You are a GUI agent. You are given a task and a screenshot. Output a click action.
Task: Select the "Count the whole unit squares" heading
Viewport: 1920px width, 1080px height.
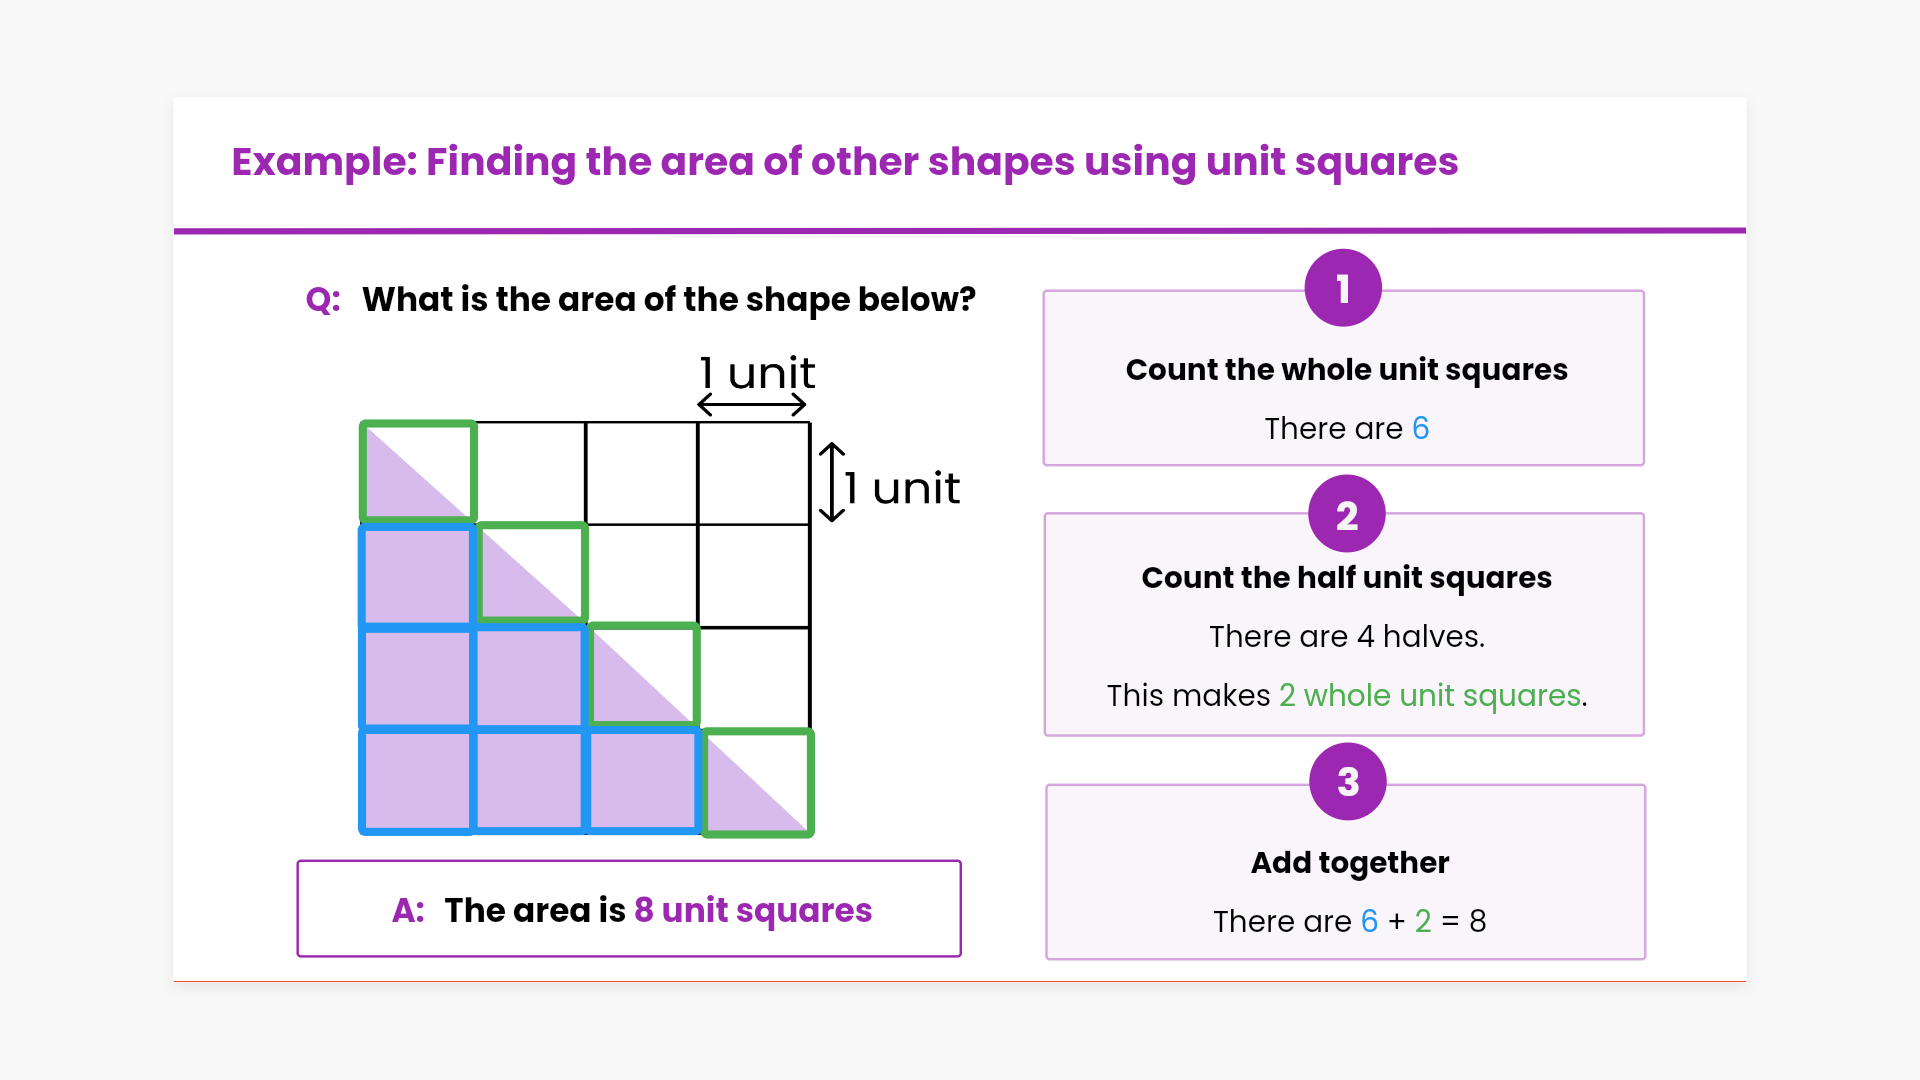coord(1346,370)
